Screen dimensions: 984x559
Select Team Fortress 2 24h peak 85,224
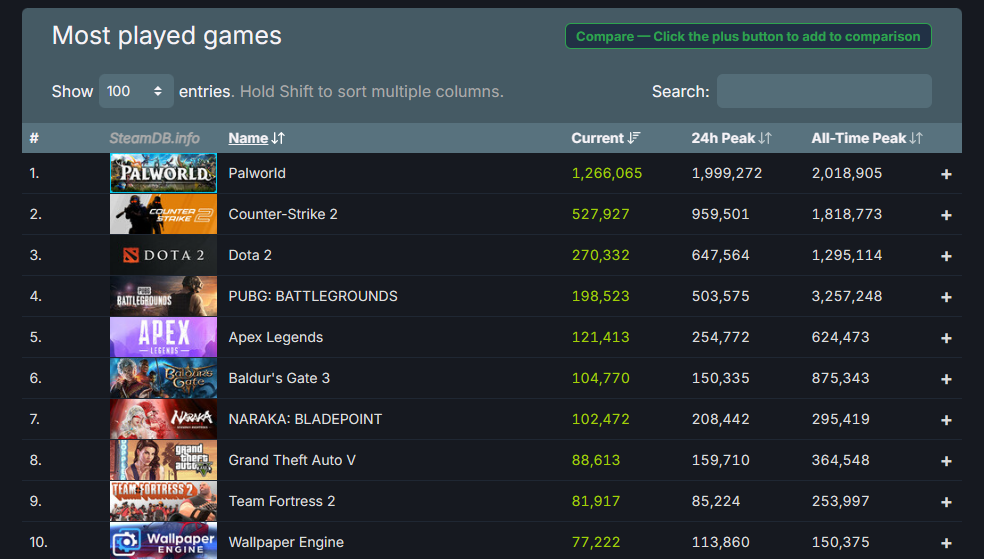[716, 501]
